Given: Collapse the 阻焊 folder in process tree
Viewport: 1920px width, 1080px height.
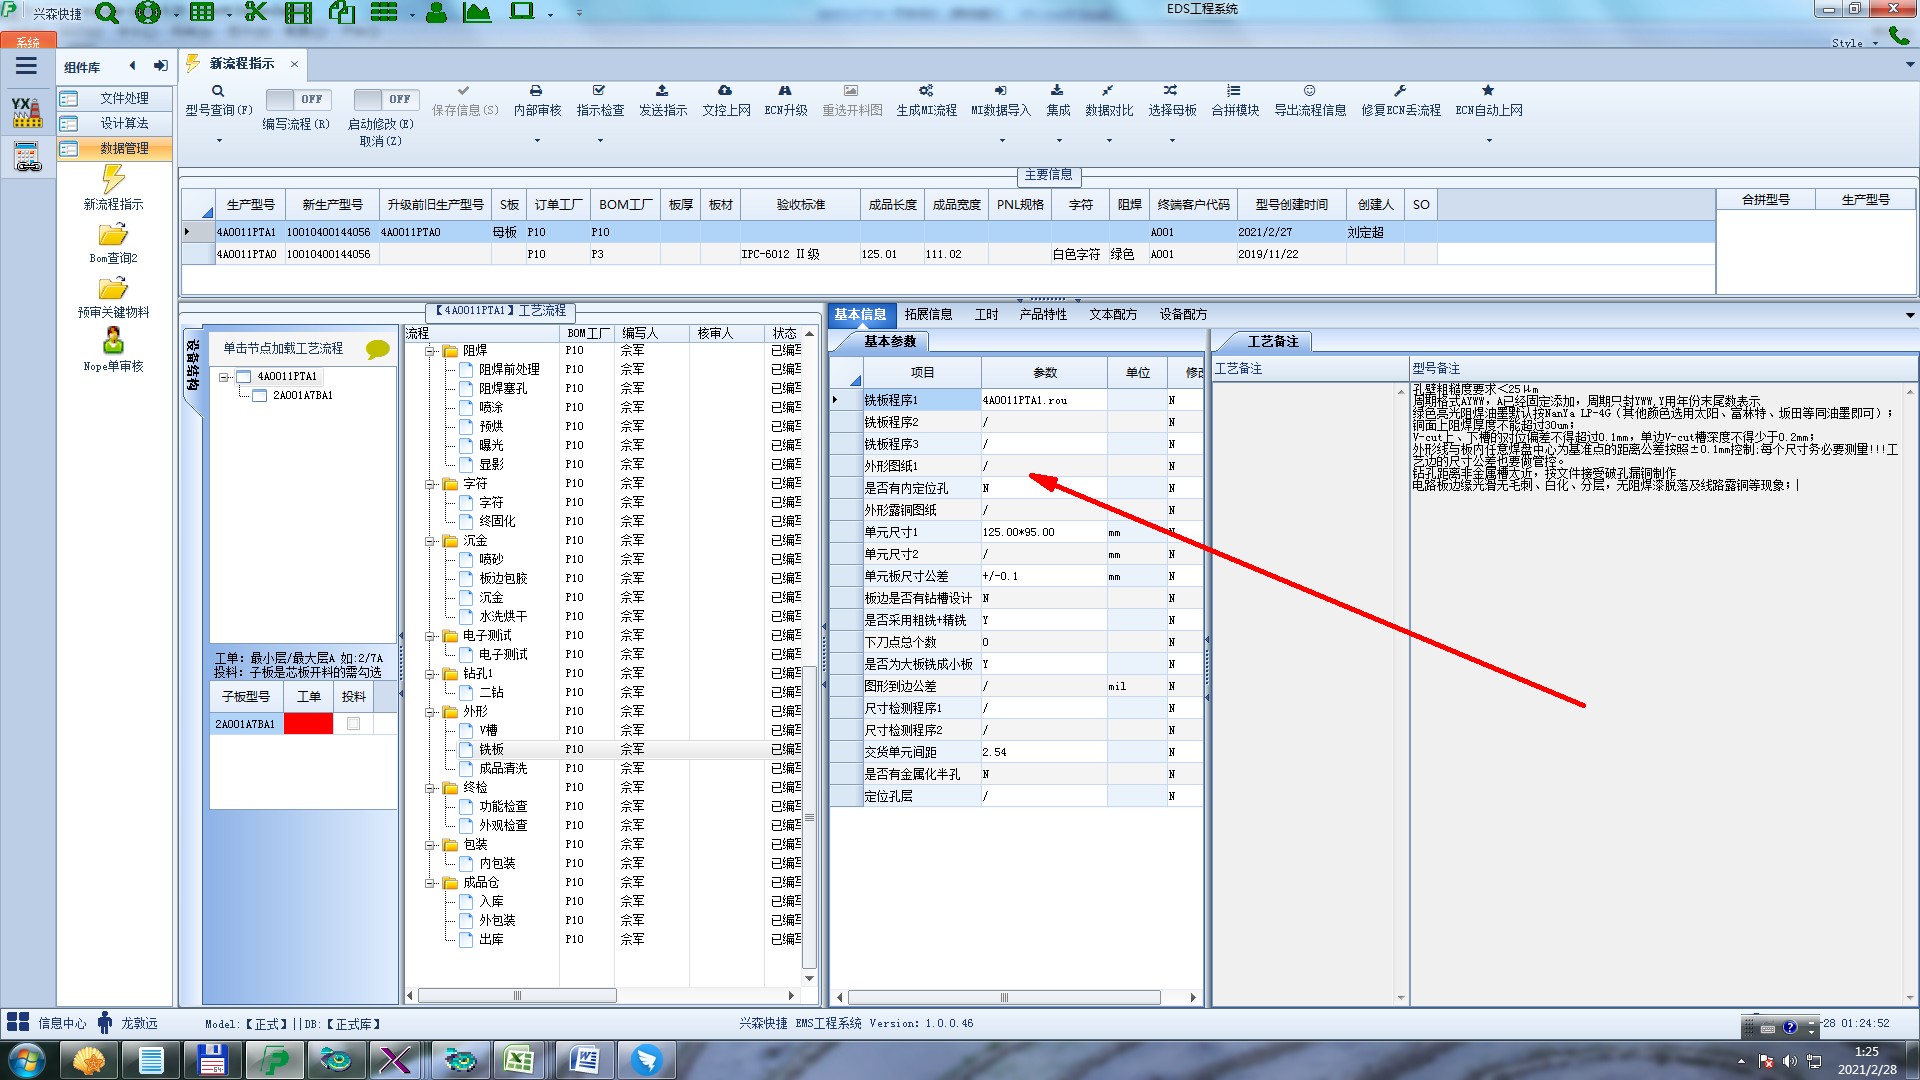Looking at the screenshot, I should point(430,351).
